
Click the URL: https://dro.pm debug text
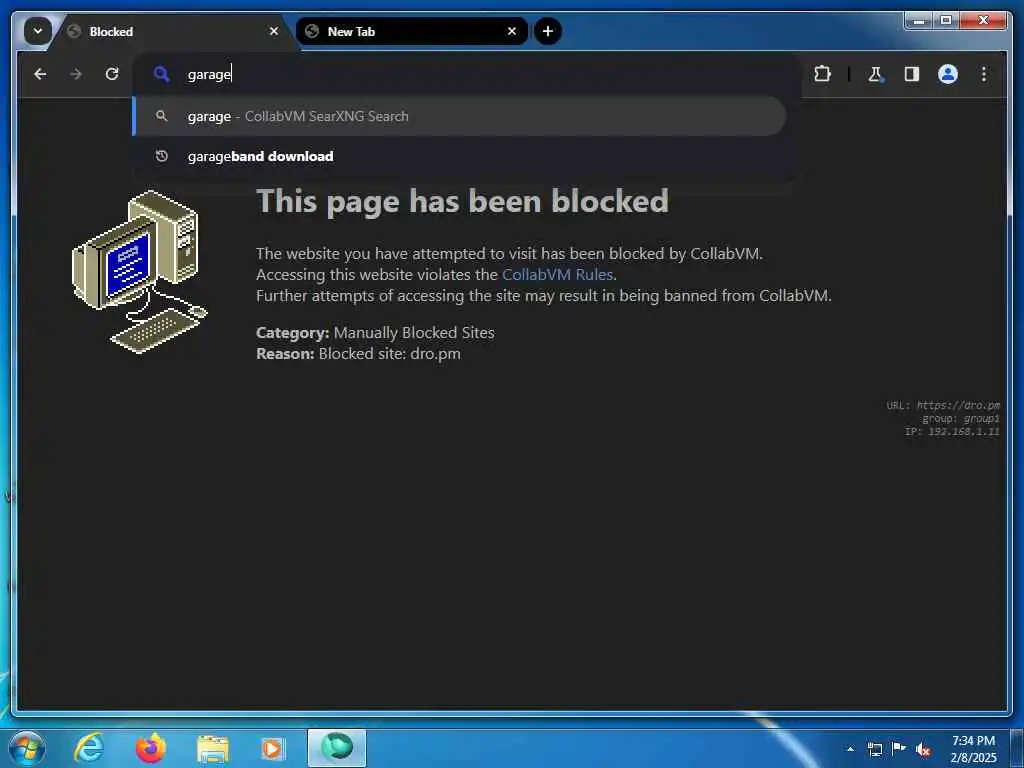(943, 406)
